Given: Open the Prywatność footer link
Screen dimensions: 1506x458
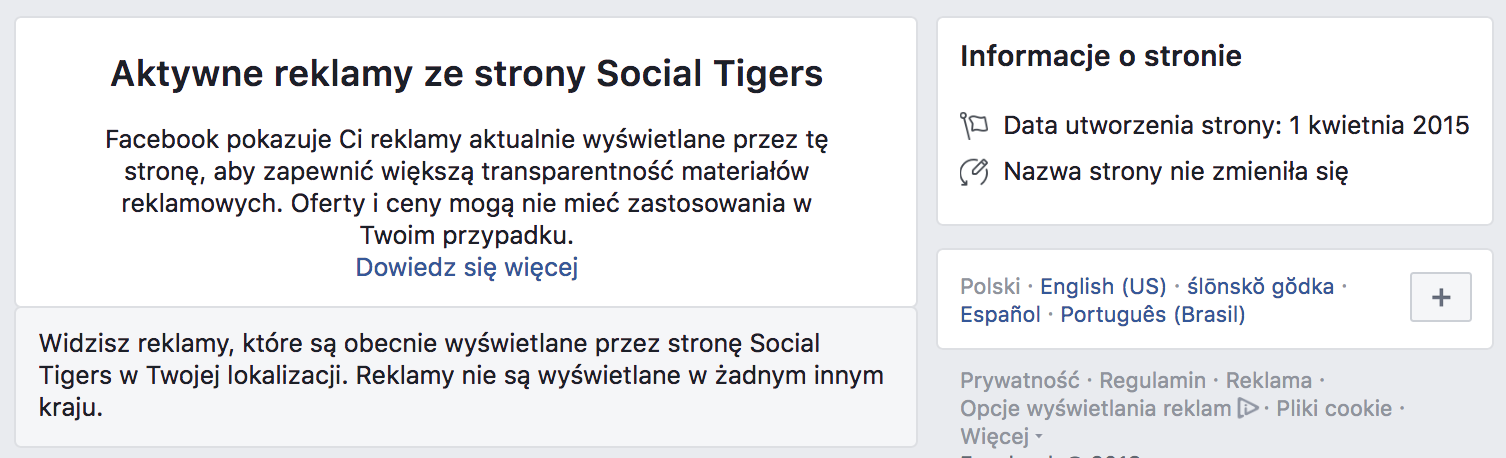Looking at the screenshot, I should pos(1019,380).
